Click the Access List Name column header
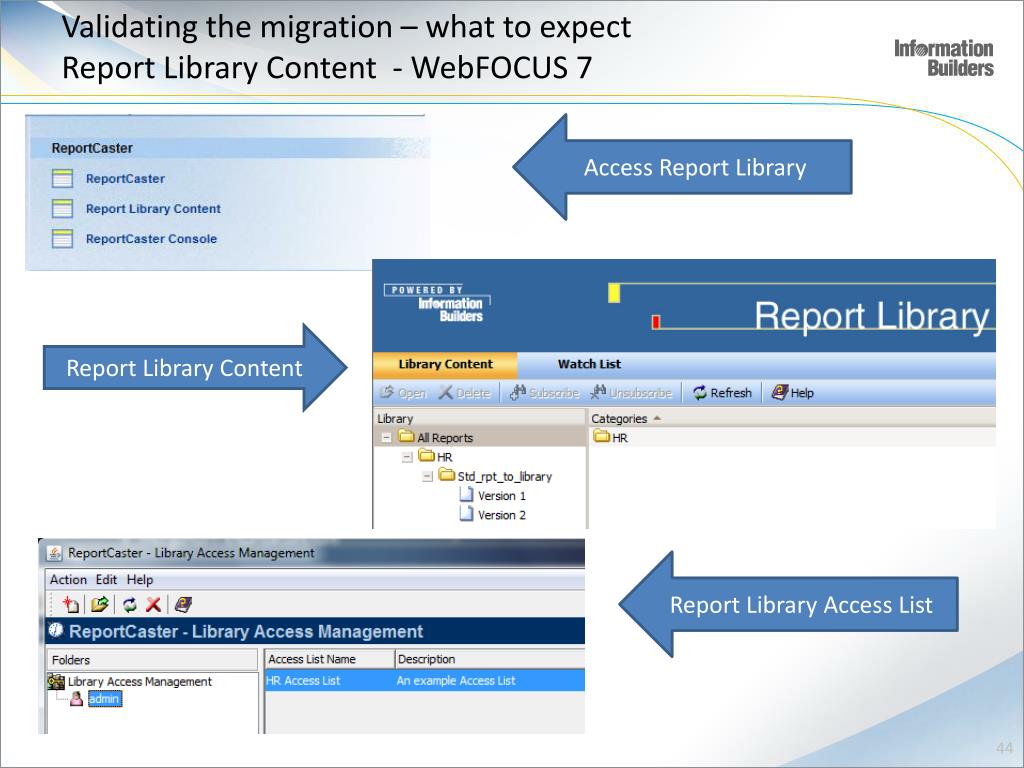This screenshot has height=768, width=1024. pyautogui.click(x=329, y=659)
